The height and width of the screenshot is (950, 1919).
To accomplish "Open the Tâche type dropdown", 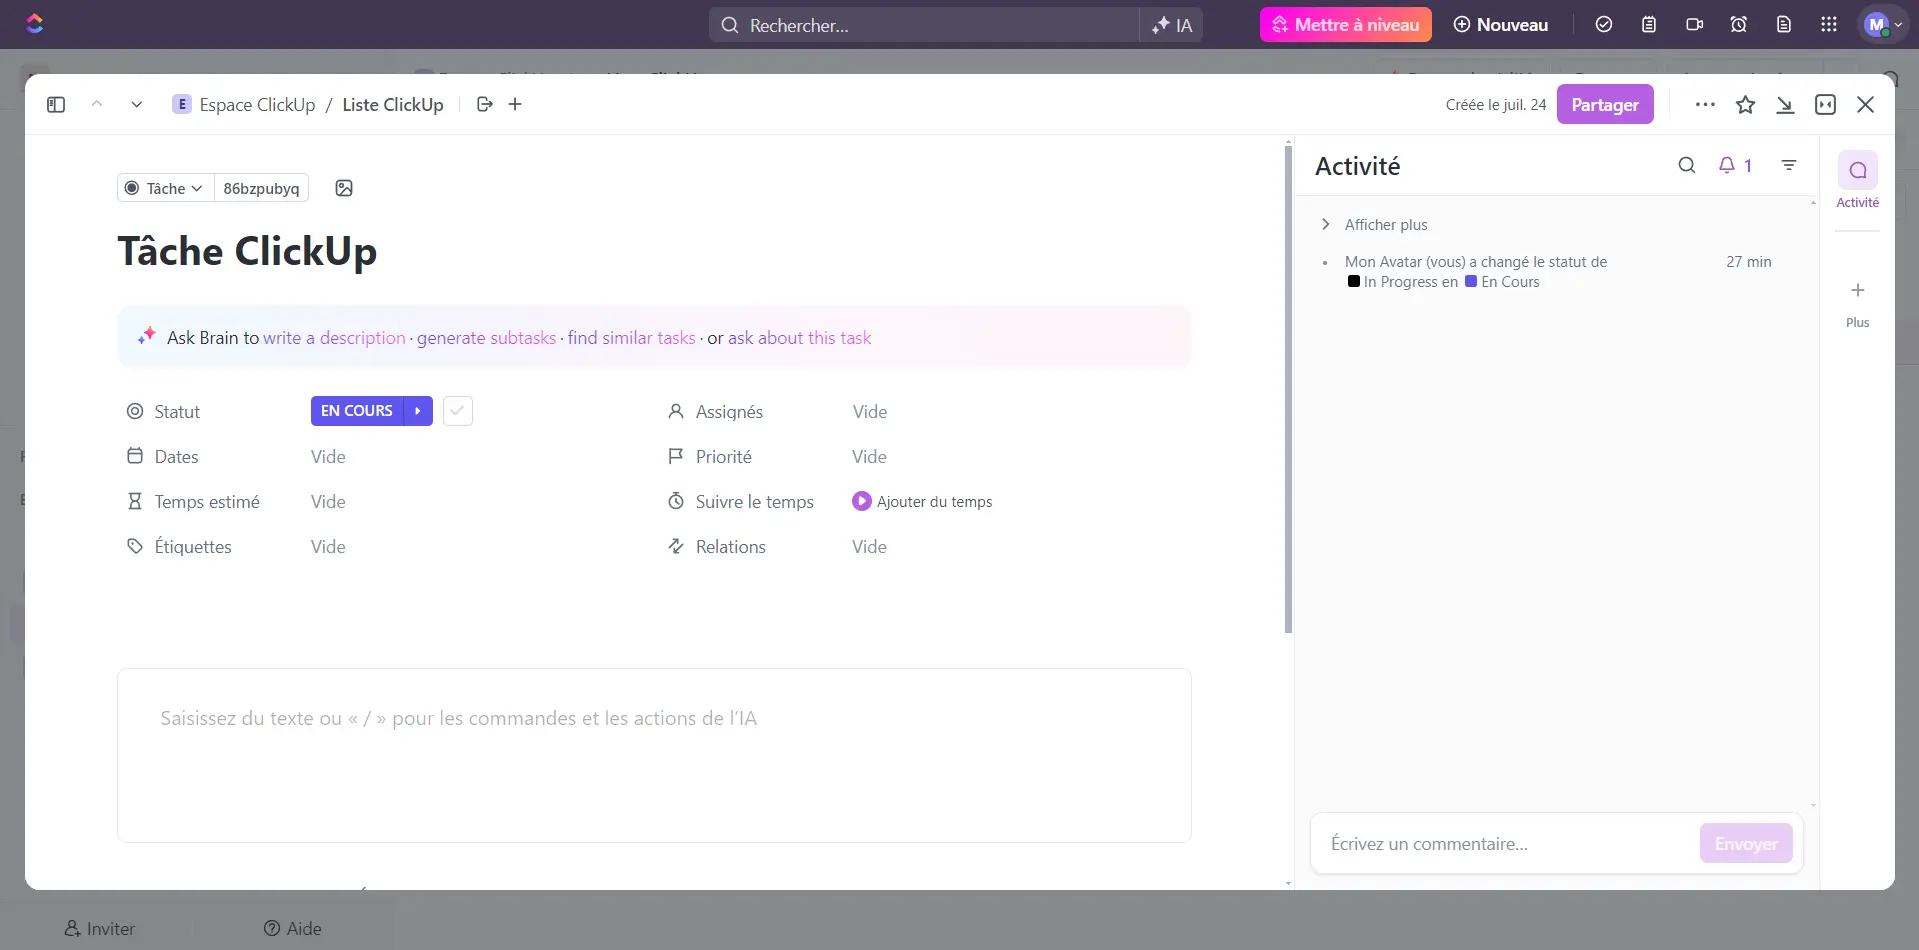I will (x=166, y=189).
